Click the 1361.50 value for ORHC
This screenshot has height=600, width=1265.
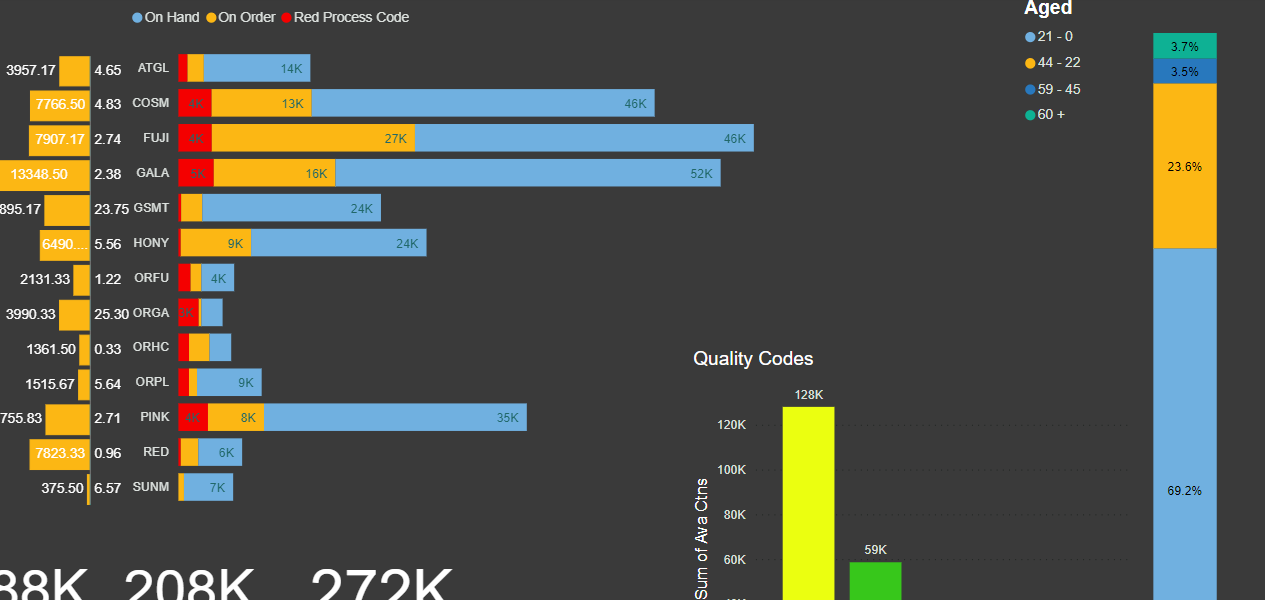tap(52, 349)
